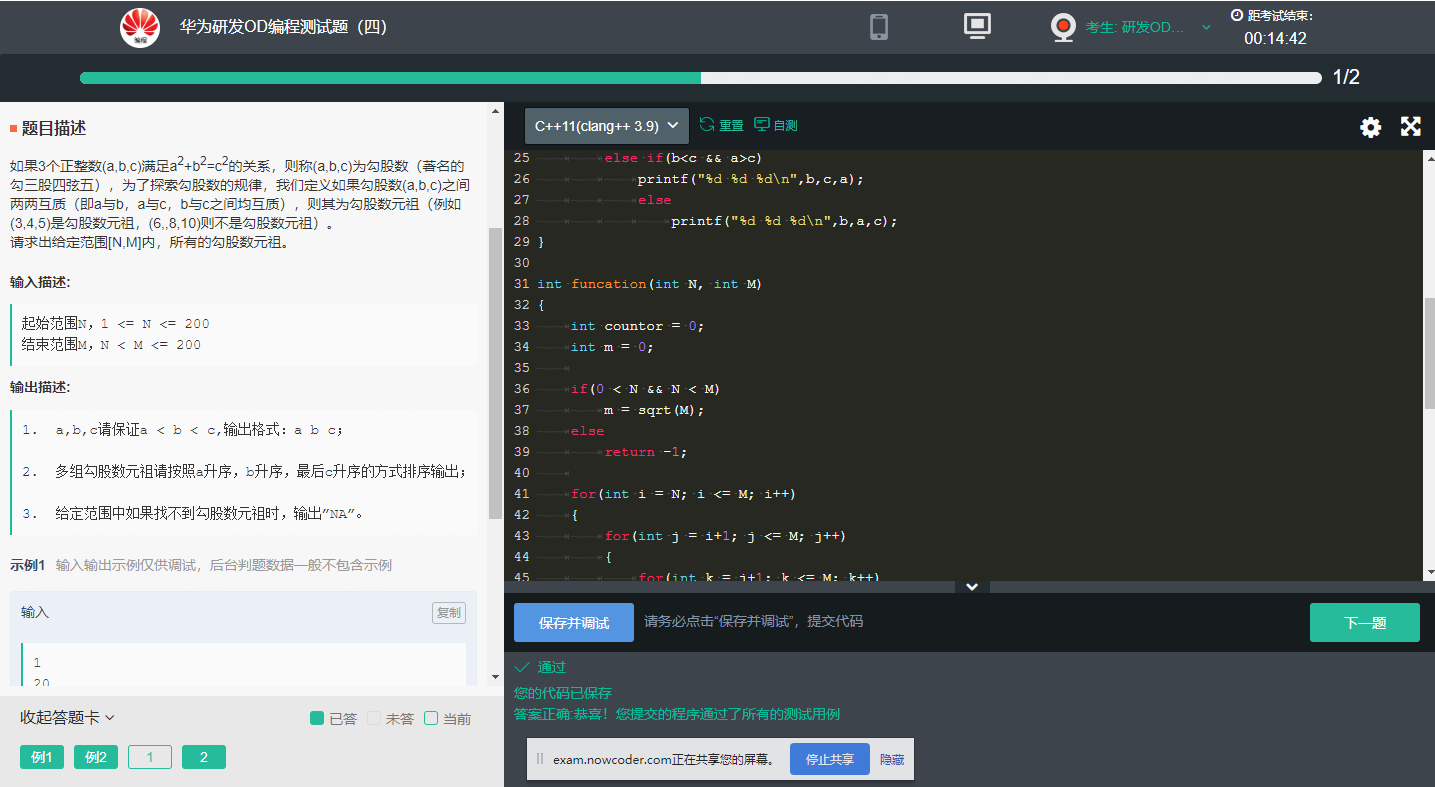Screen dimensions: 1435x787
Task: Click the sharing bar drag handle icon
Action: [x=540, y=759]
